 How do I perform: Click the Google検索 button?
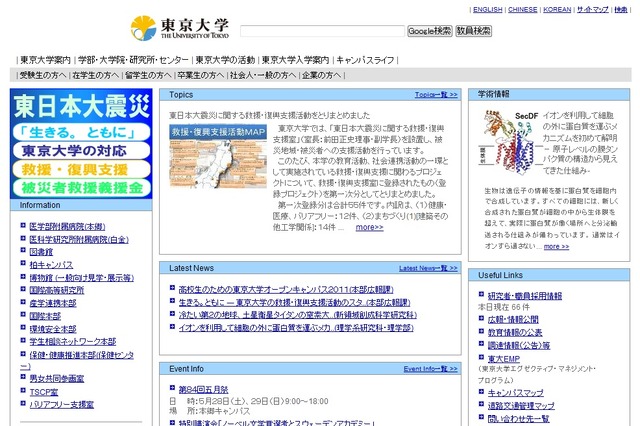[x=430, y=31]
